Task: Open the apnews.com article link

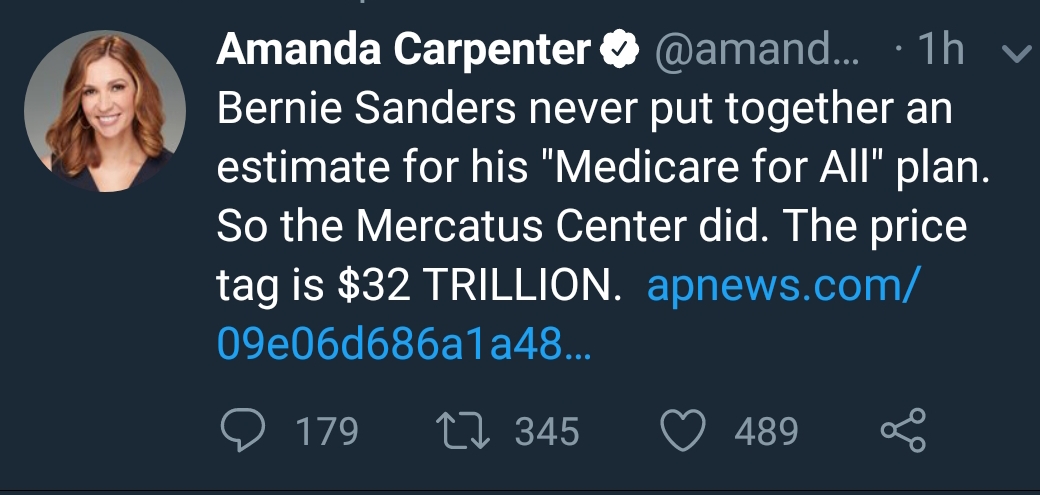Action: 782,287
